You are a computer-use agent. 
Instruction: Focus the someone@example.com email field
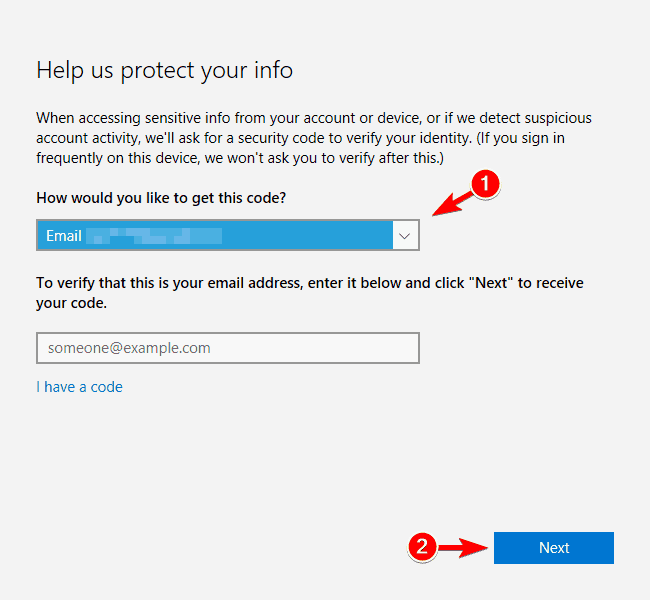[228, 348]
